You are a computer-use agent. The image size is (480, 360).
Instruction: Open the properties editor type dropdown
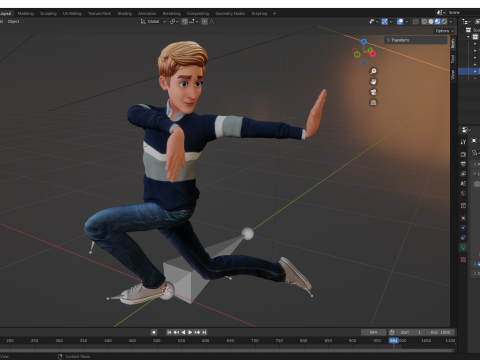click(466, 130)
